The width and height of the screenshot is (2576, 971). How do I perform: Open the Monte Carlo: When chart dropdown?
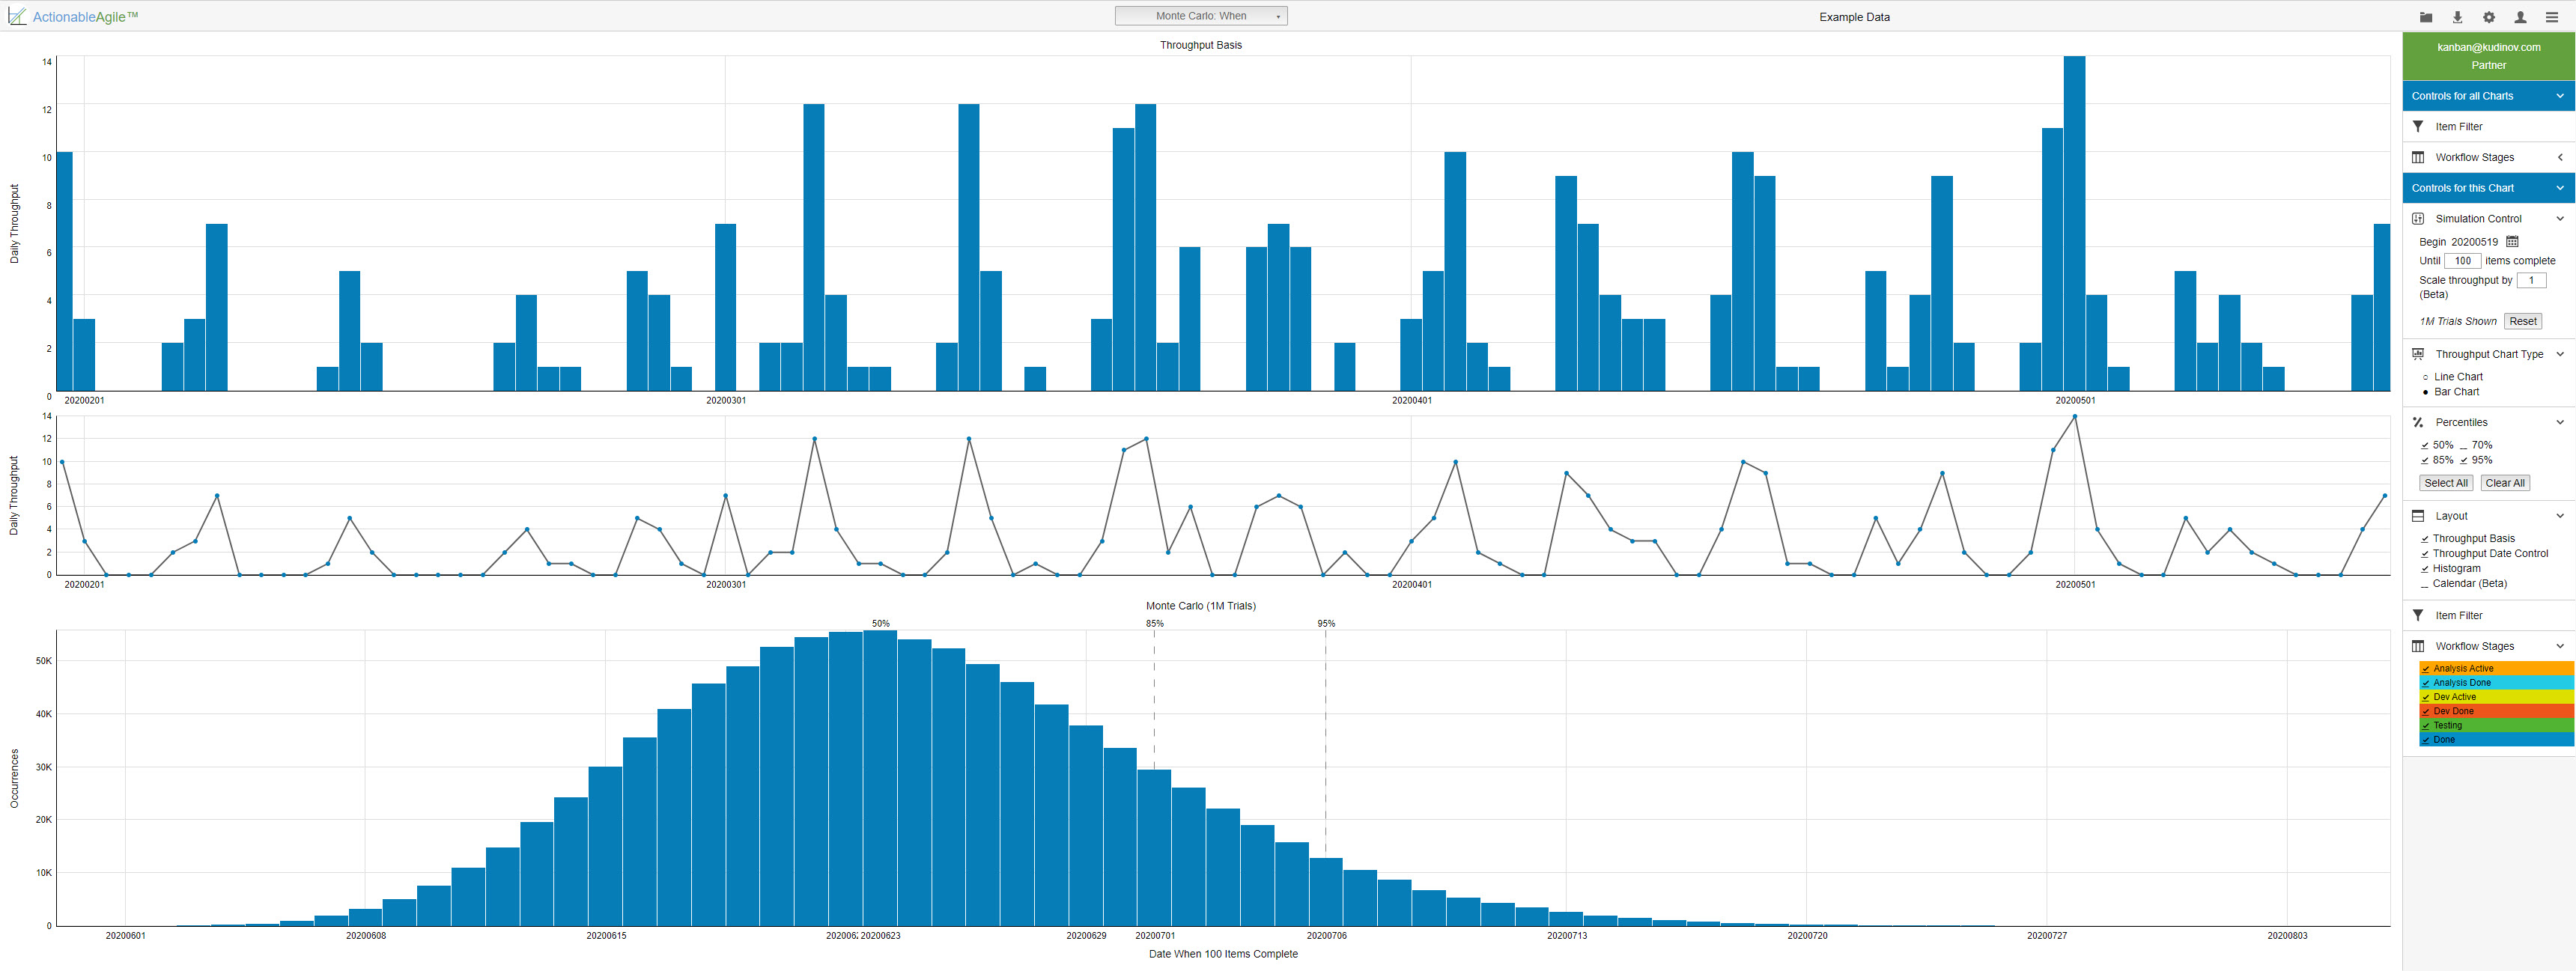click(1201, 16)
